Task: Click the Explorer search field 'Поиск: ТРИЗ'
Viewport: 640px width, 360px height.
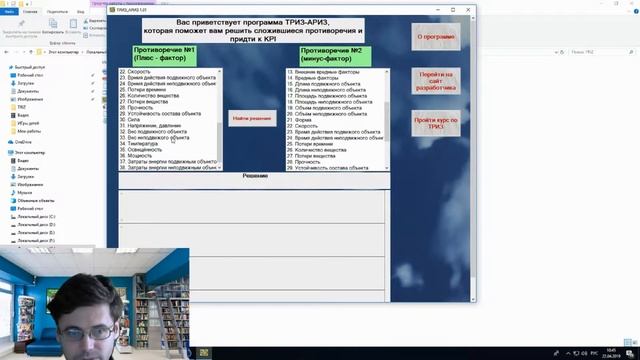Action: (x=601, y=52)
